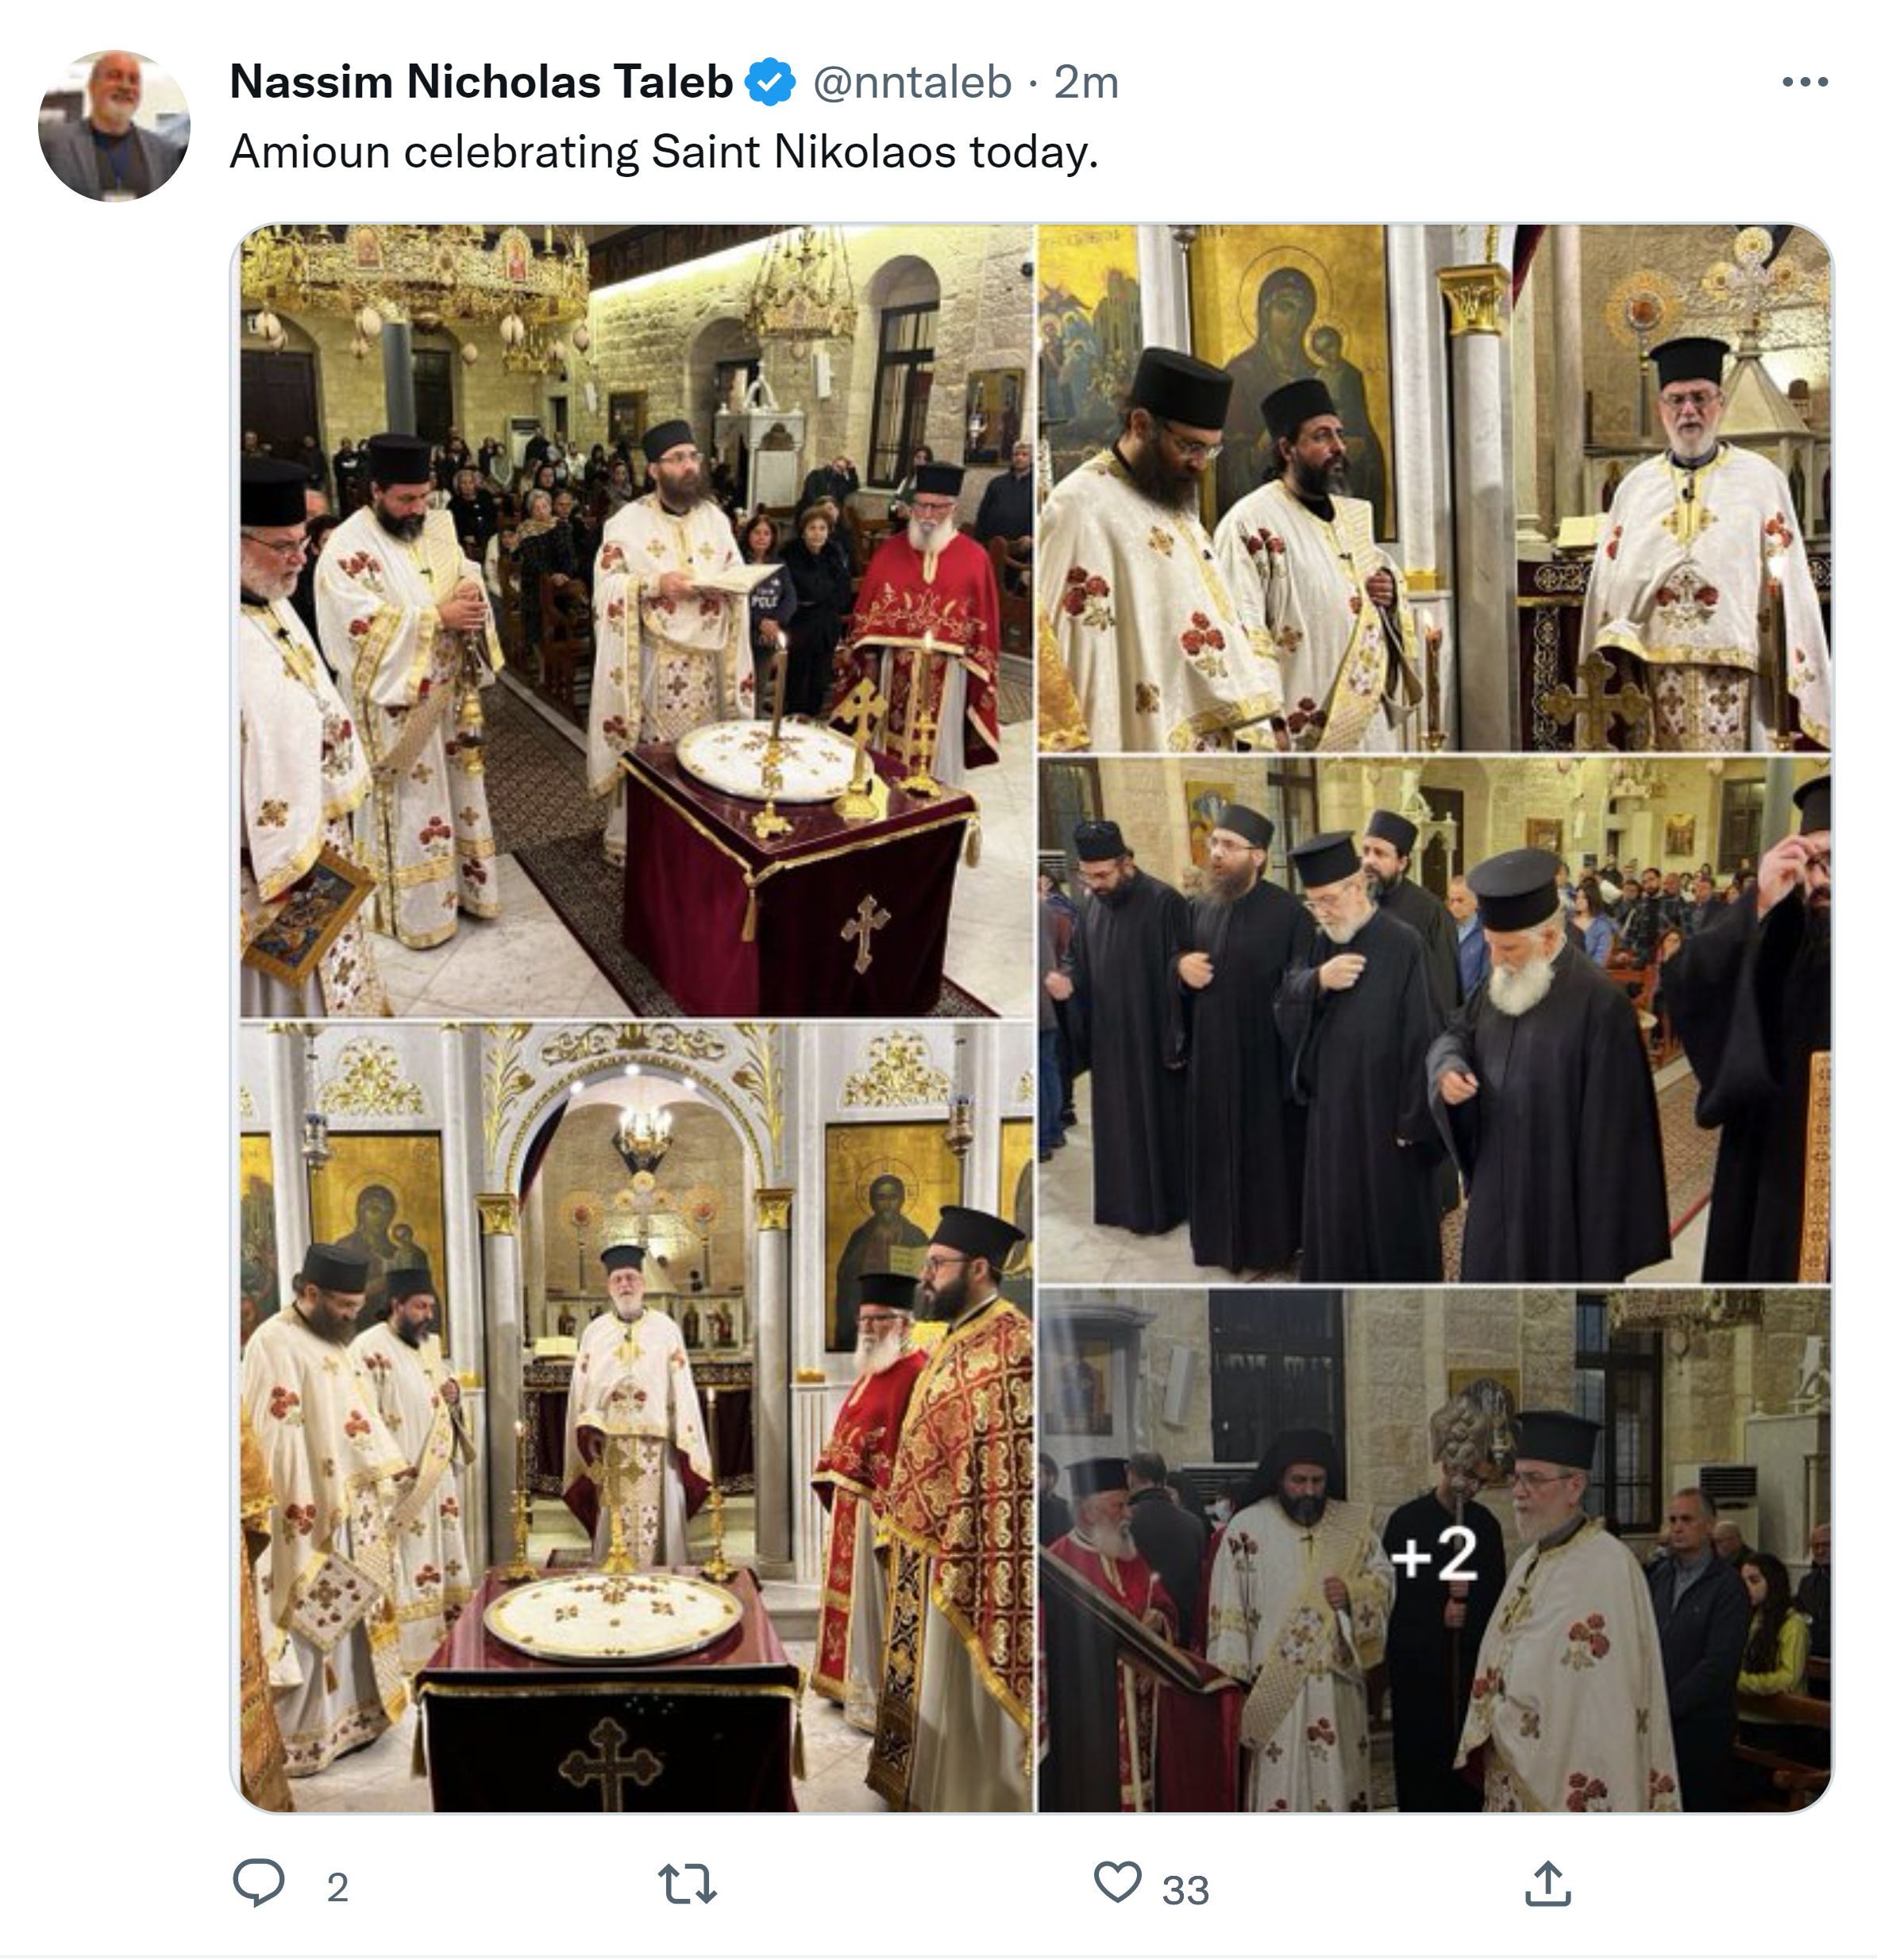Viewport: 1877px width, 1960px height.
Task: Open top-left photo with the red-robed priest
Action: (x=636, y=620)
